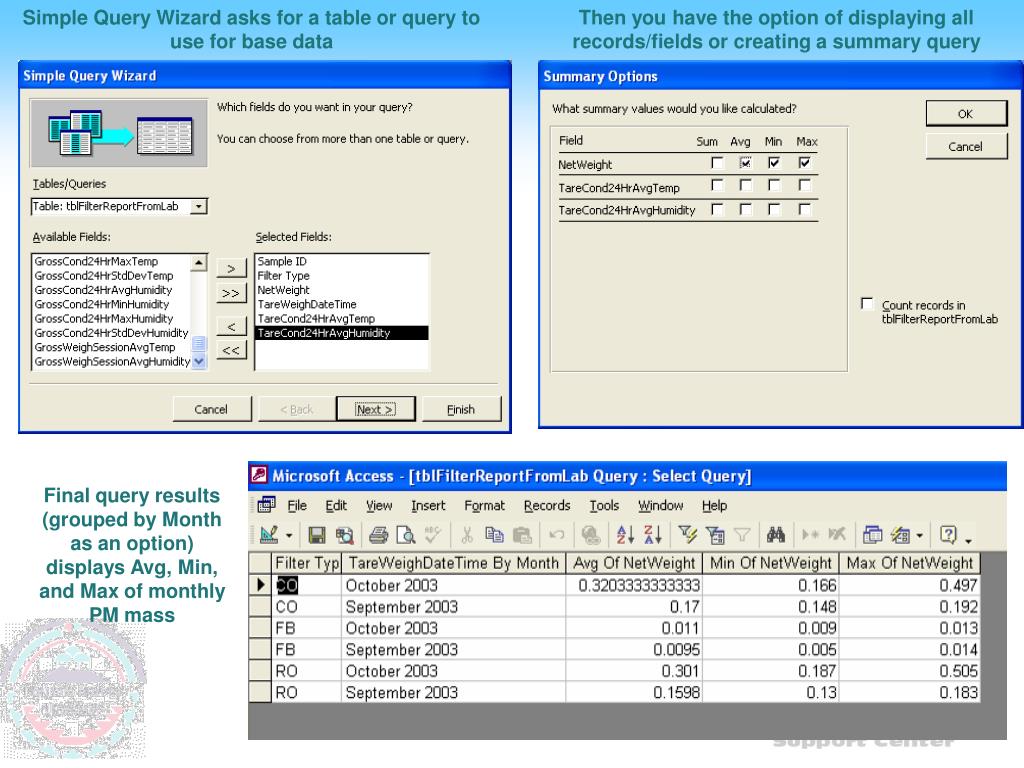
Task: Click Next > in Simple Query Wizard
Action: (376, 409)
